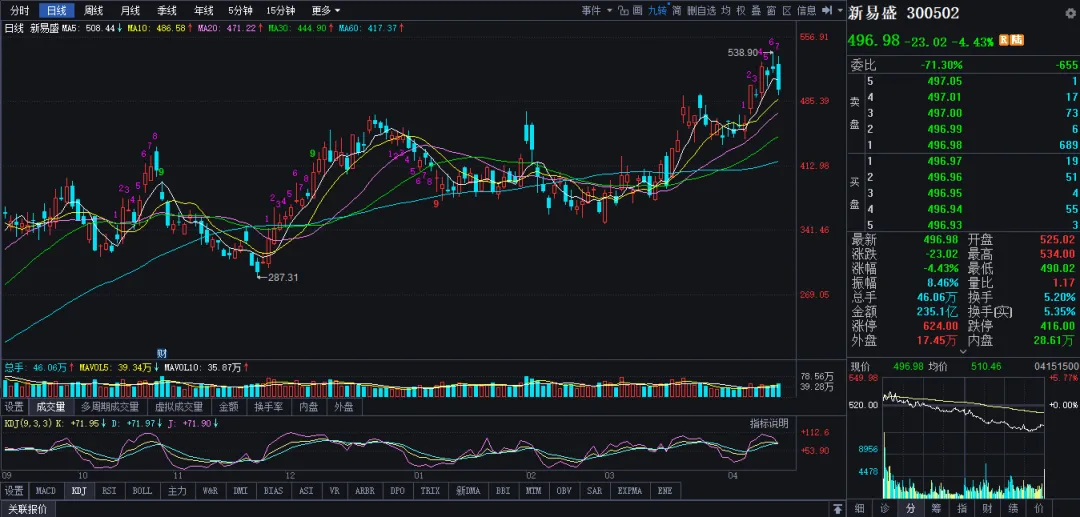Viewport: 1080px width, 517px height.
Task: Switch to 周线 weekly chart
Action: point(93,10)
